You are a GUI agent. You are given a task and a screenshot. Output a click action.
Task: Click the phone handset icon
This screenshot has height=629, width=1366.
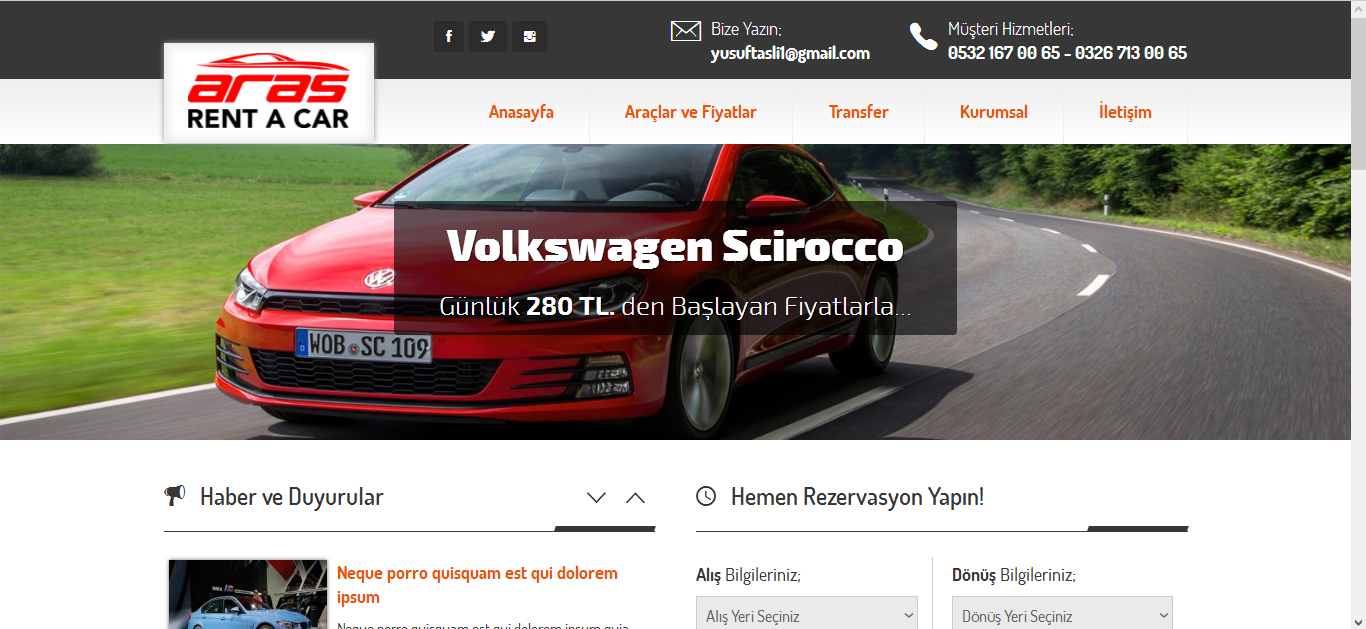(923, 37)
